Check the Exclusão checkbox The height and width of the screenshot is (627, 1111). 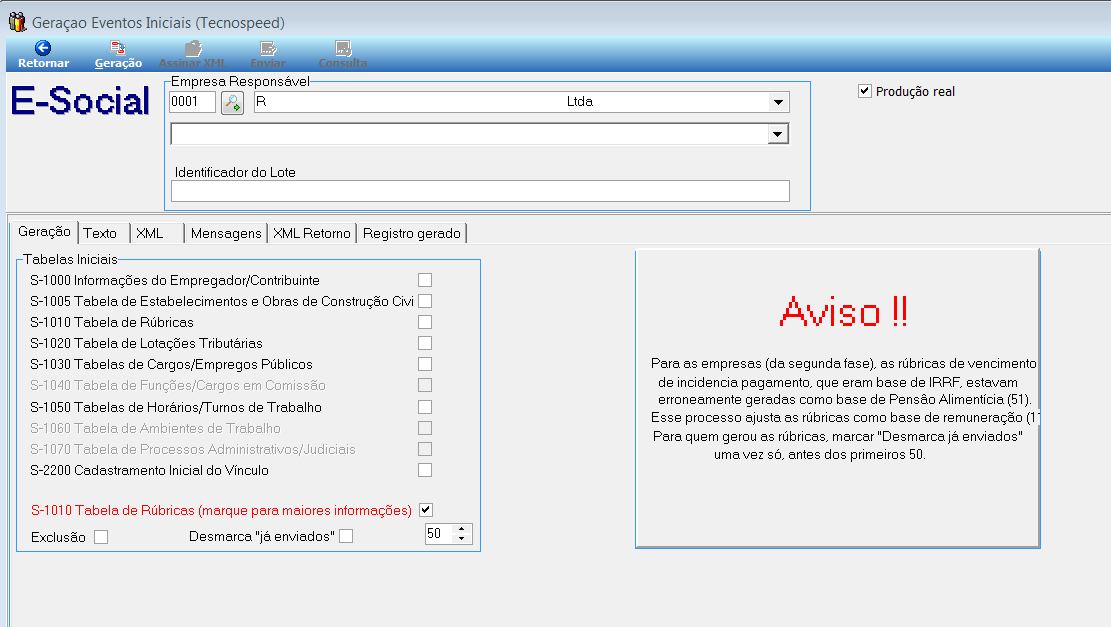pyautogui.click(x=101, y=537)
